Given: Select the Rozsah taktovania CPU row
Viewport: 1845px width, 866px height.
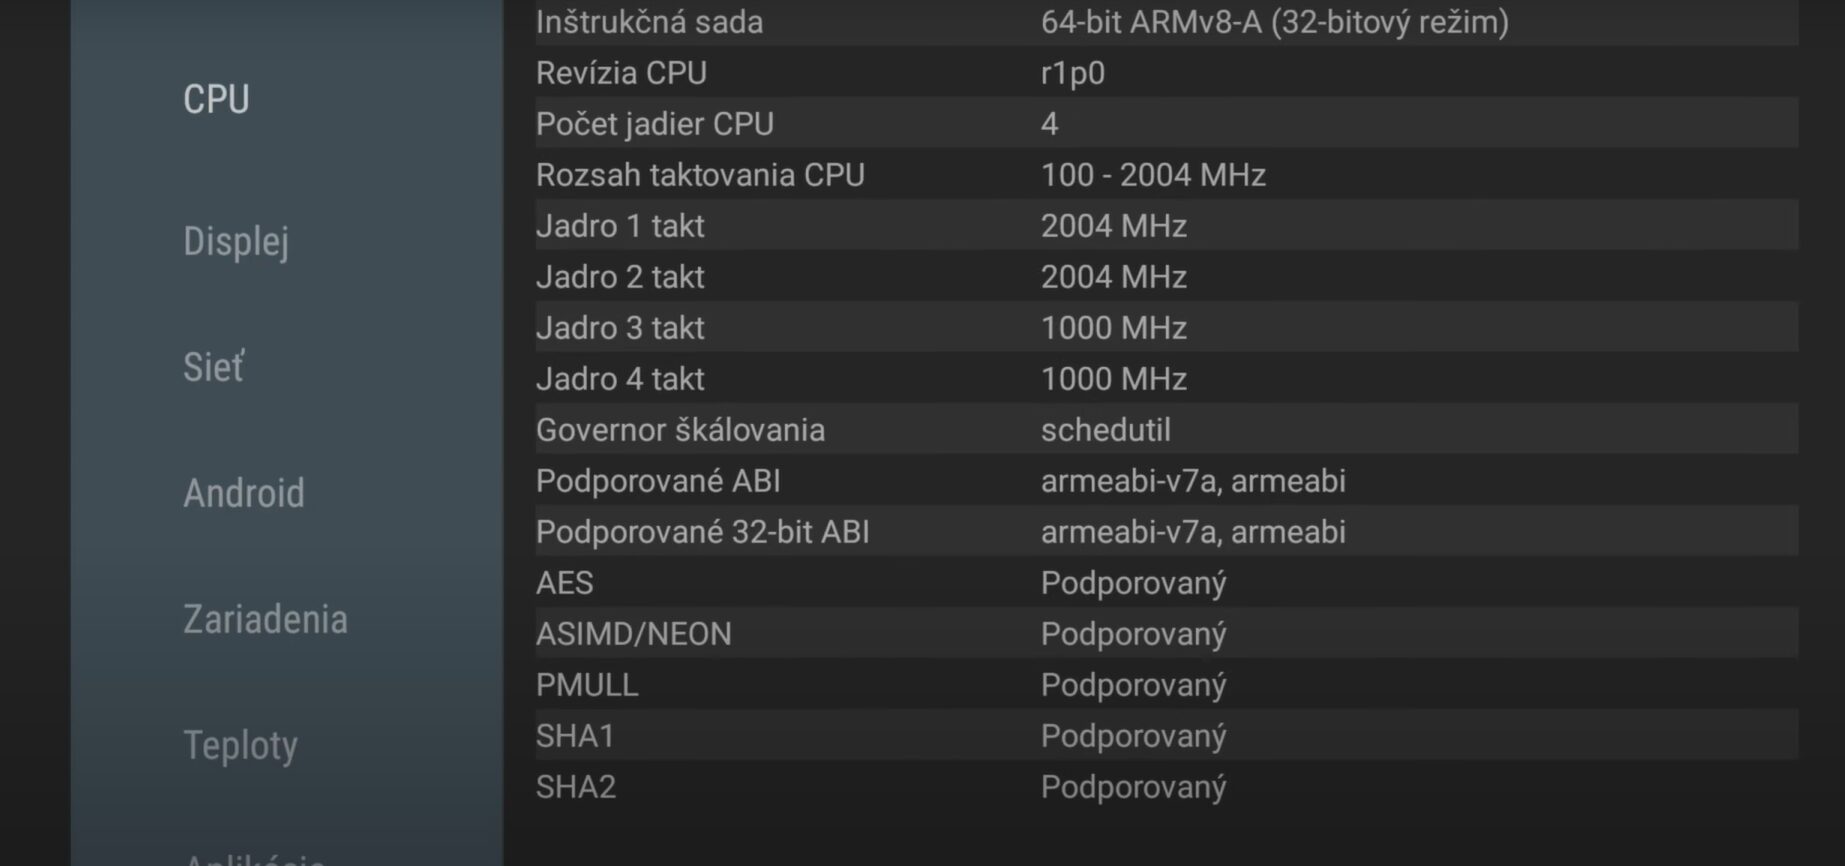Looking at the screenshot, I should 1166,175.
